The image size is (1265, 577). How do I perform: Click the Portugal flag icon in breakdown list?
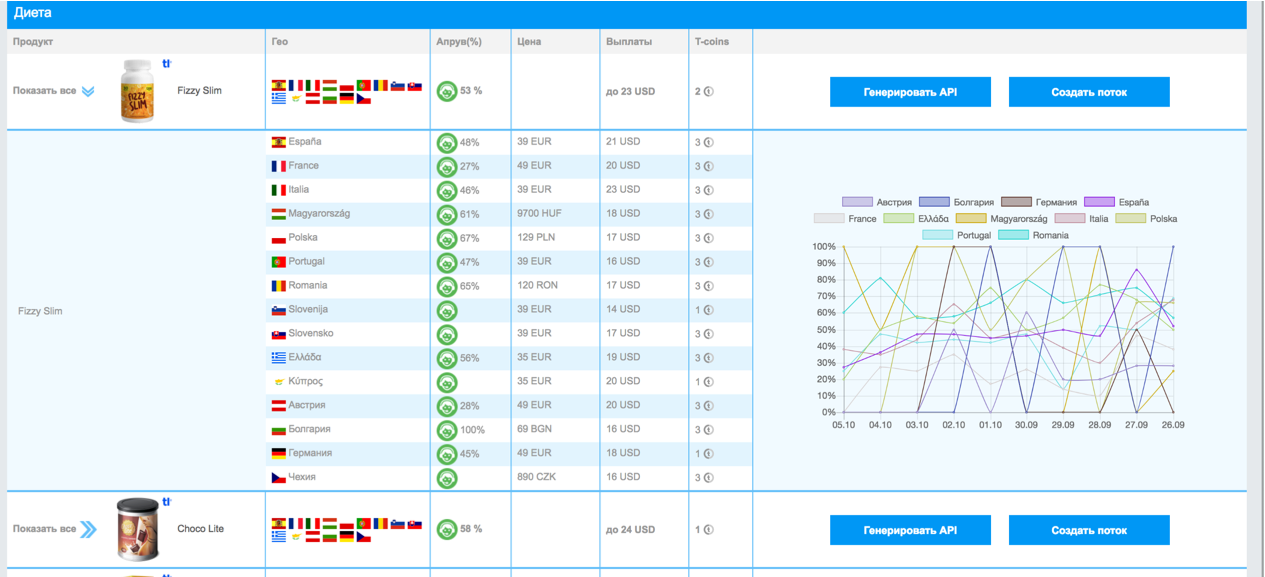click(279, 262)
